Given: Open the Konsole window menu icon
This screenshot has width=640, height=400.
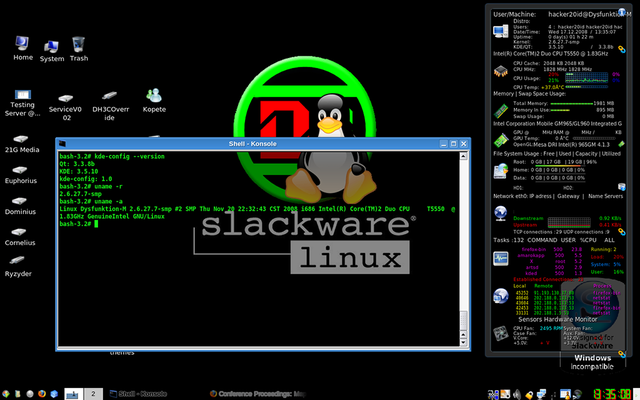Looking at the screenshot, I should coord(62,144).
